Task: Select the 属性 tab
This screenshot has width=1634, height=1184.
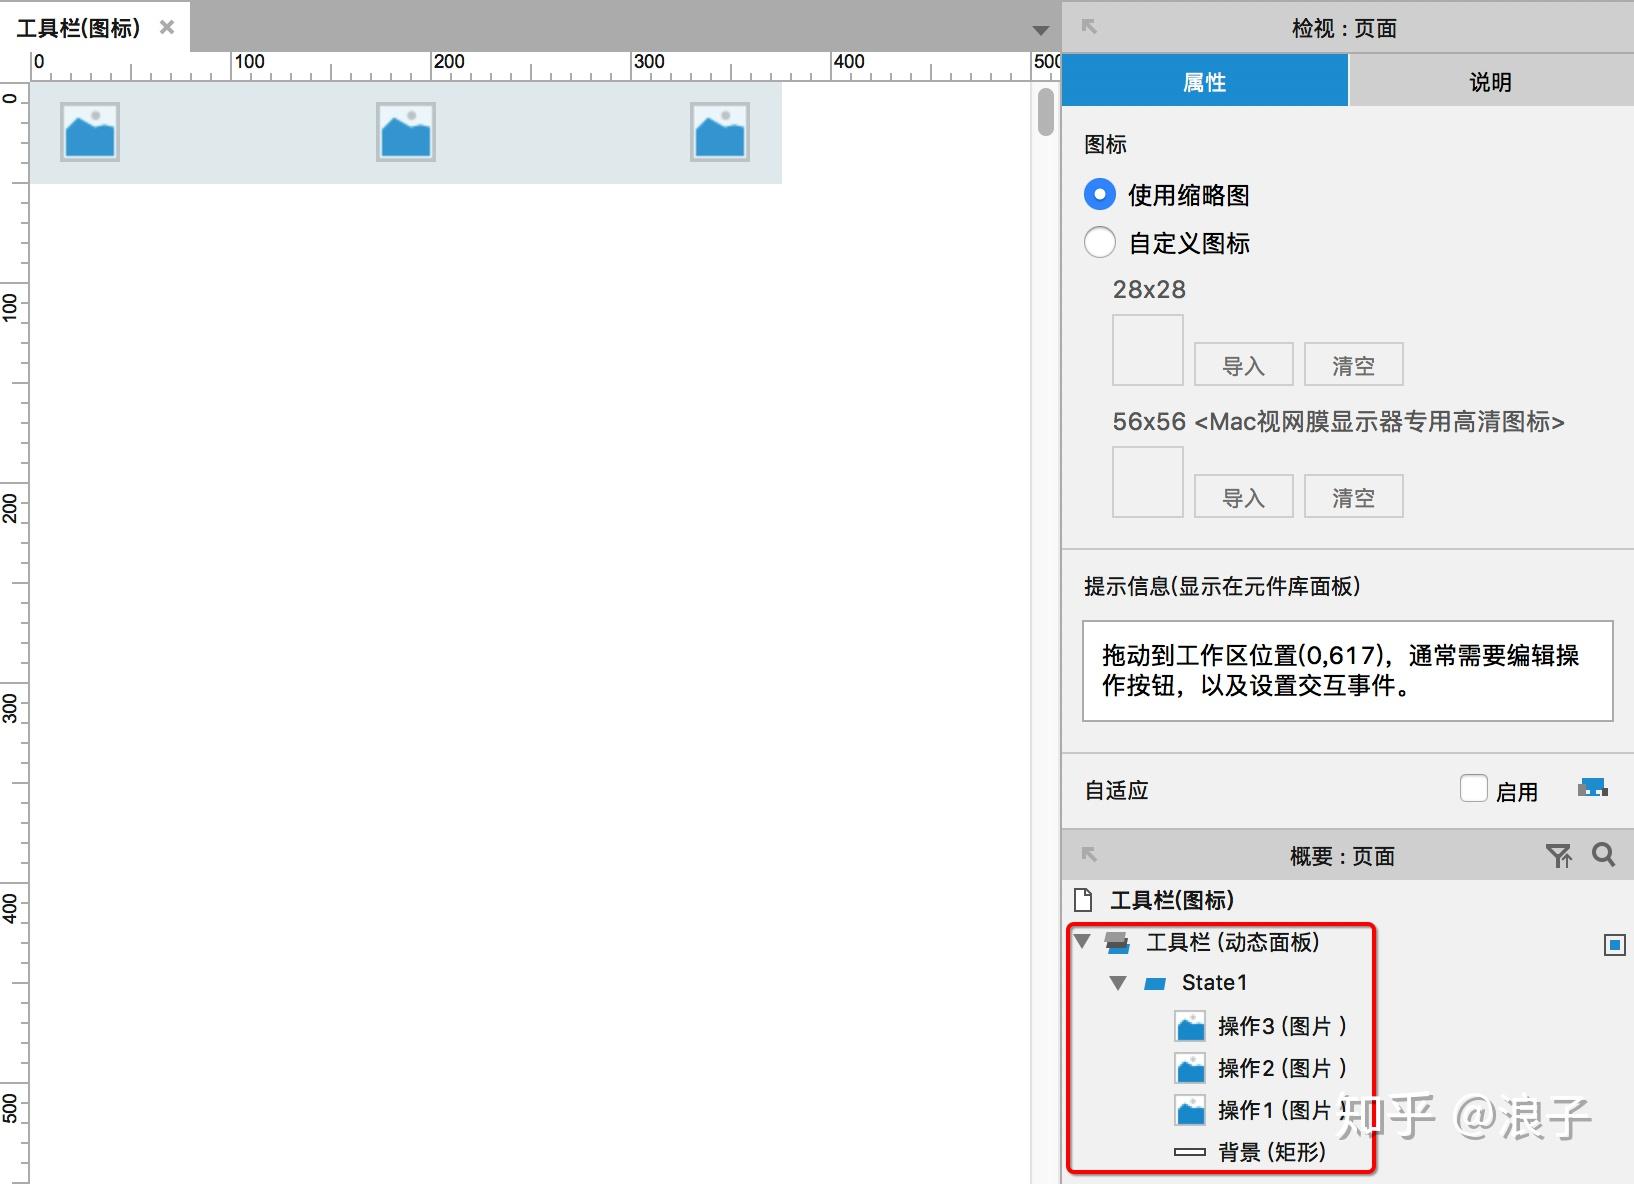Action: pyautogui.click(x=1205, y=81)
